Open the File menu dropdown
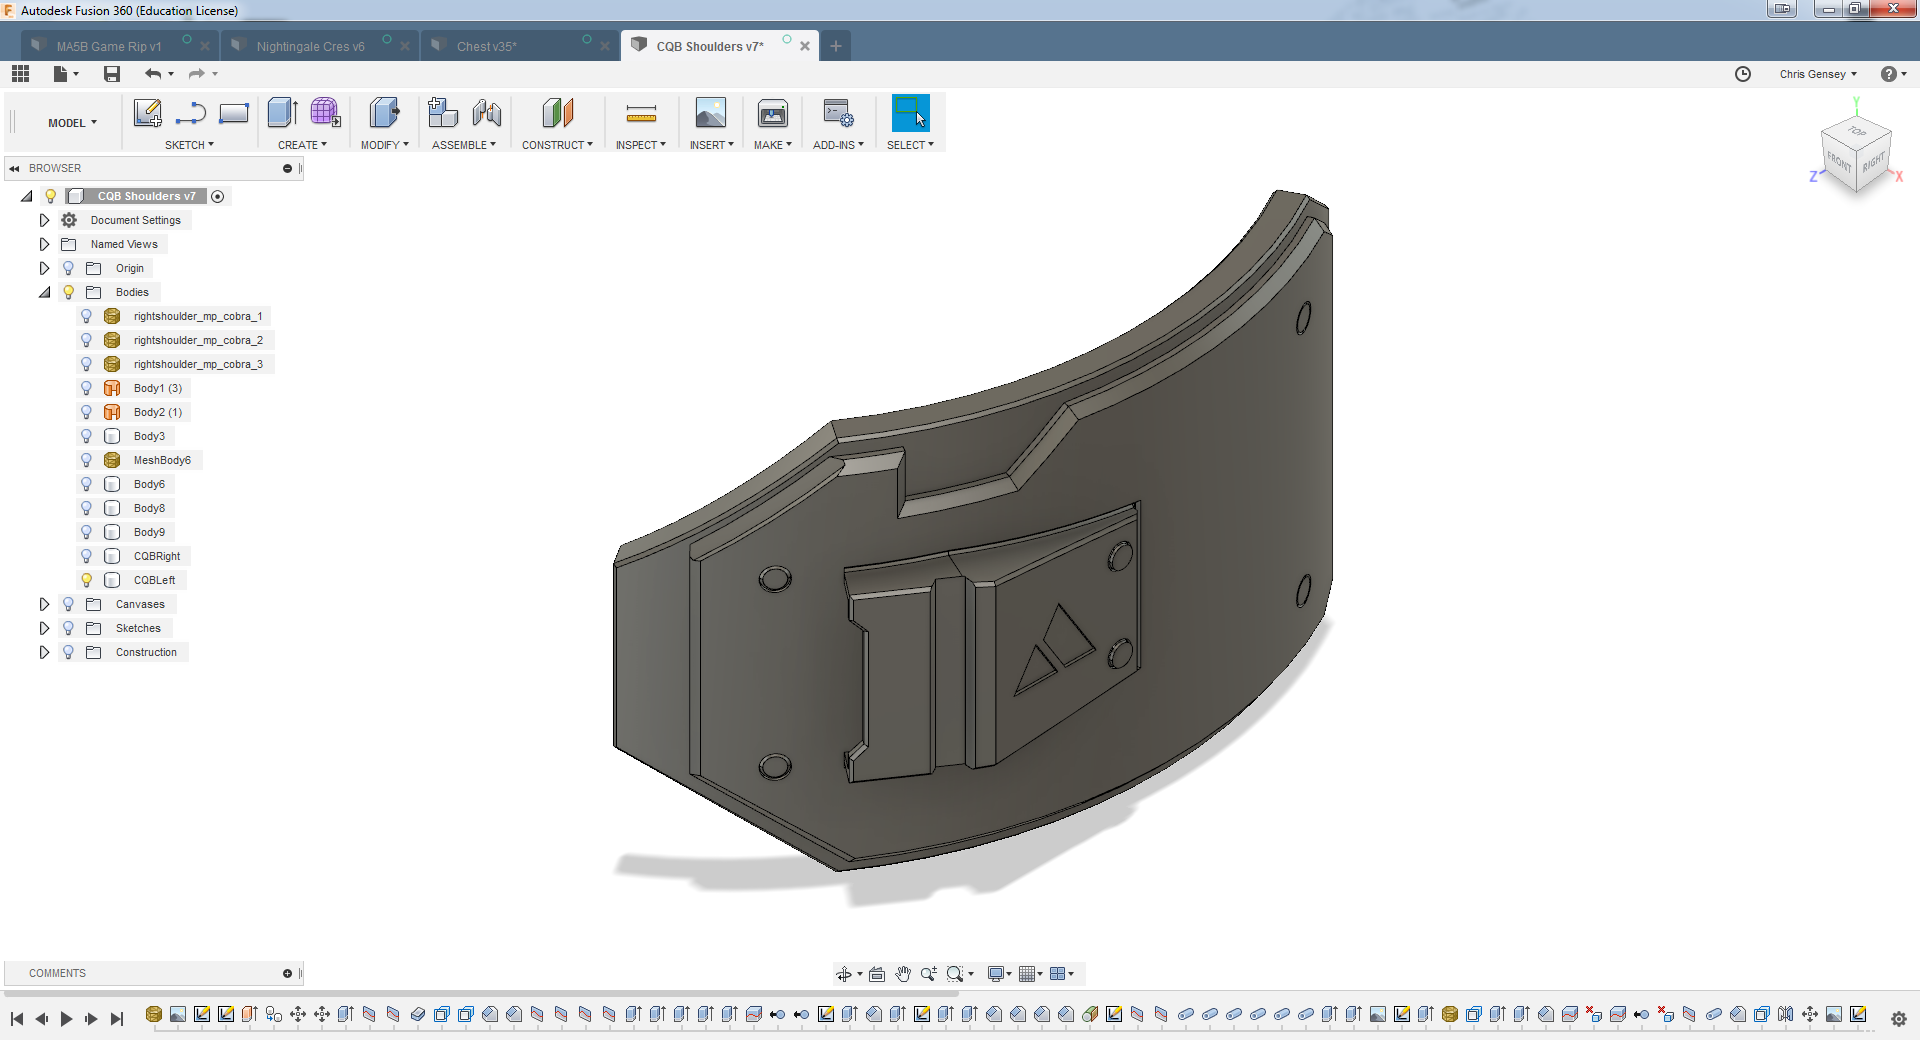 click(x=66, y=74)
